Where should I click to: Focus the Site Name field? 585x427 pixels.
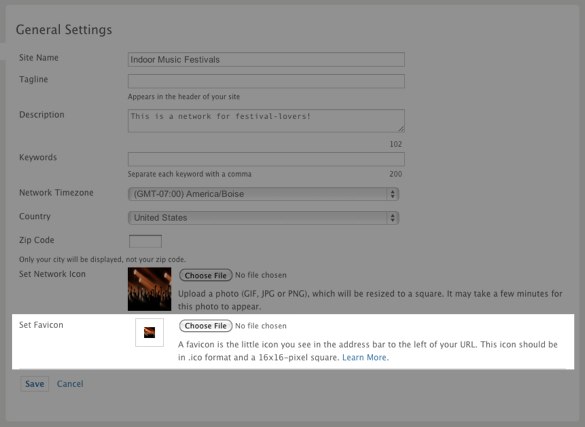[x=266, y=60]
